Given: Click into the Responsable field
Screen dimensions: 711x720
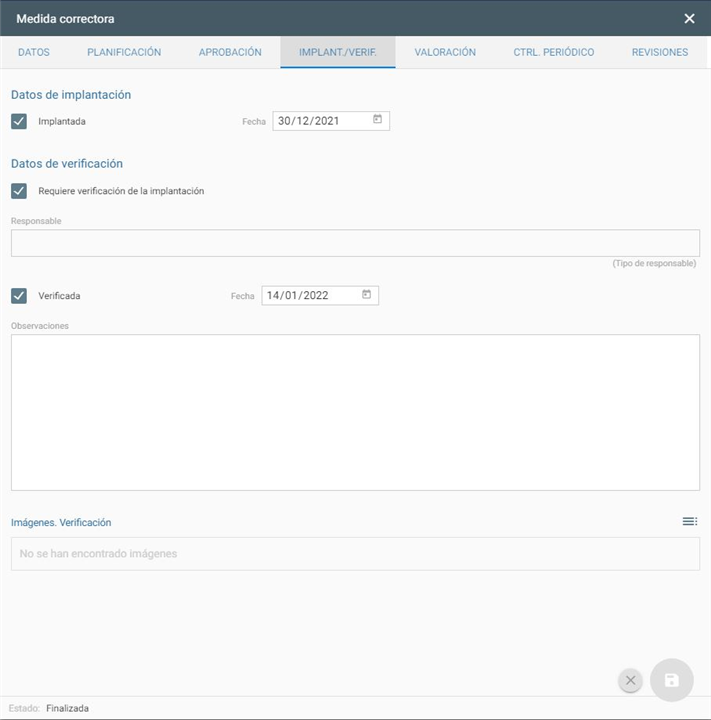Looking at the screenshot, I should 355,243.
